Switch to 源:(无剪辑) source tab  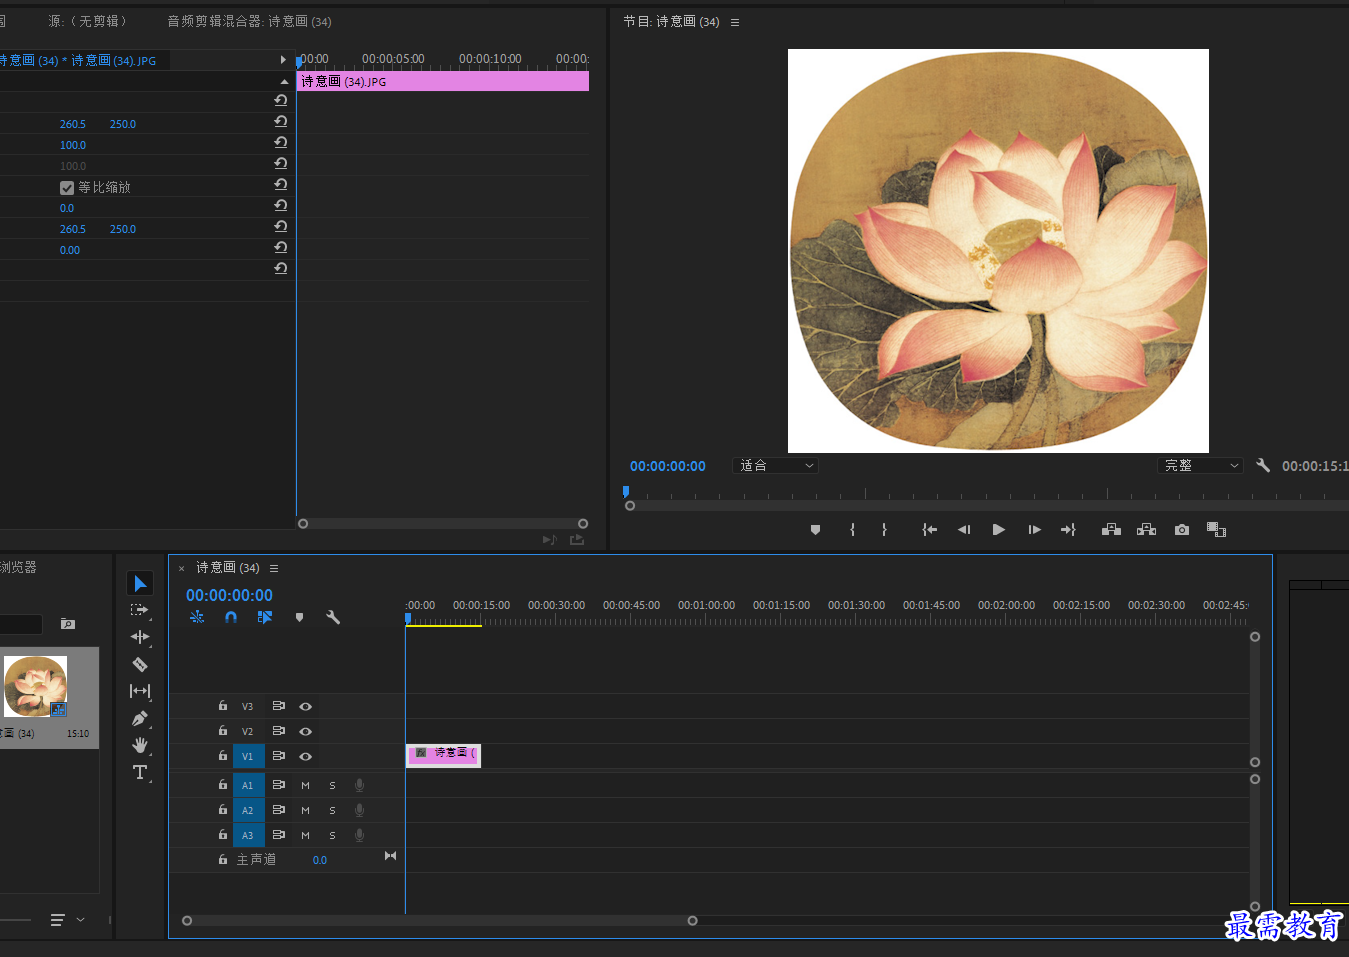(x=88, y=21)
